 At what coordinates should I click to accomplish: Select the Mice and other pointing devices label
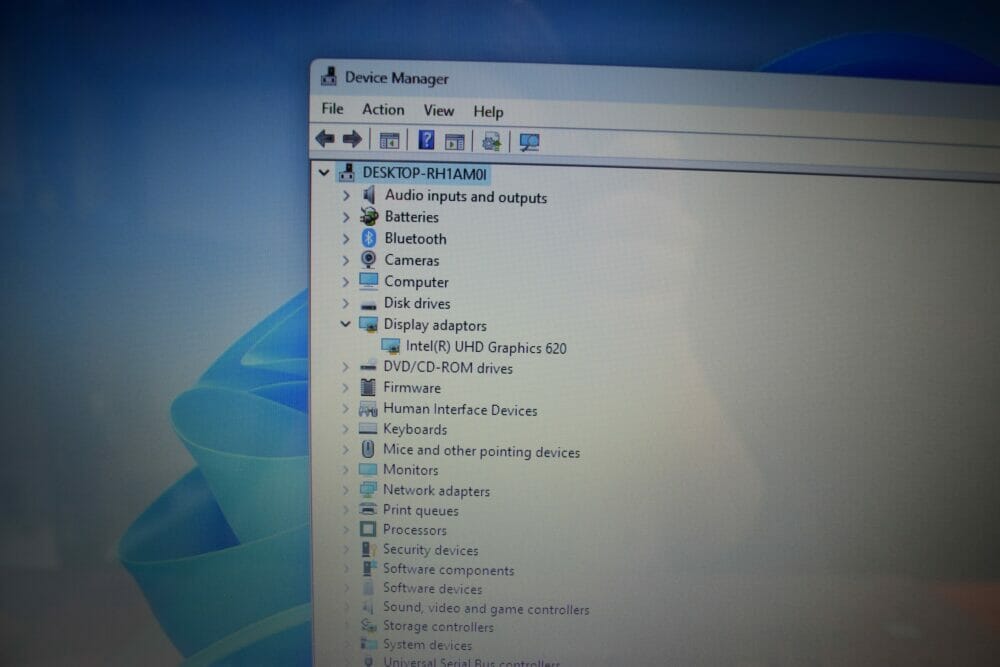(482, 451)
